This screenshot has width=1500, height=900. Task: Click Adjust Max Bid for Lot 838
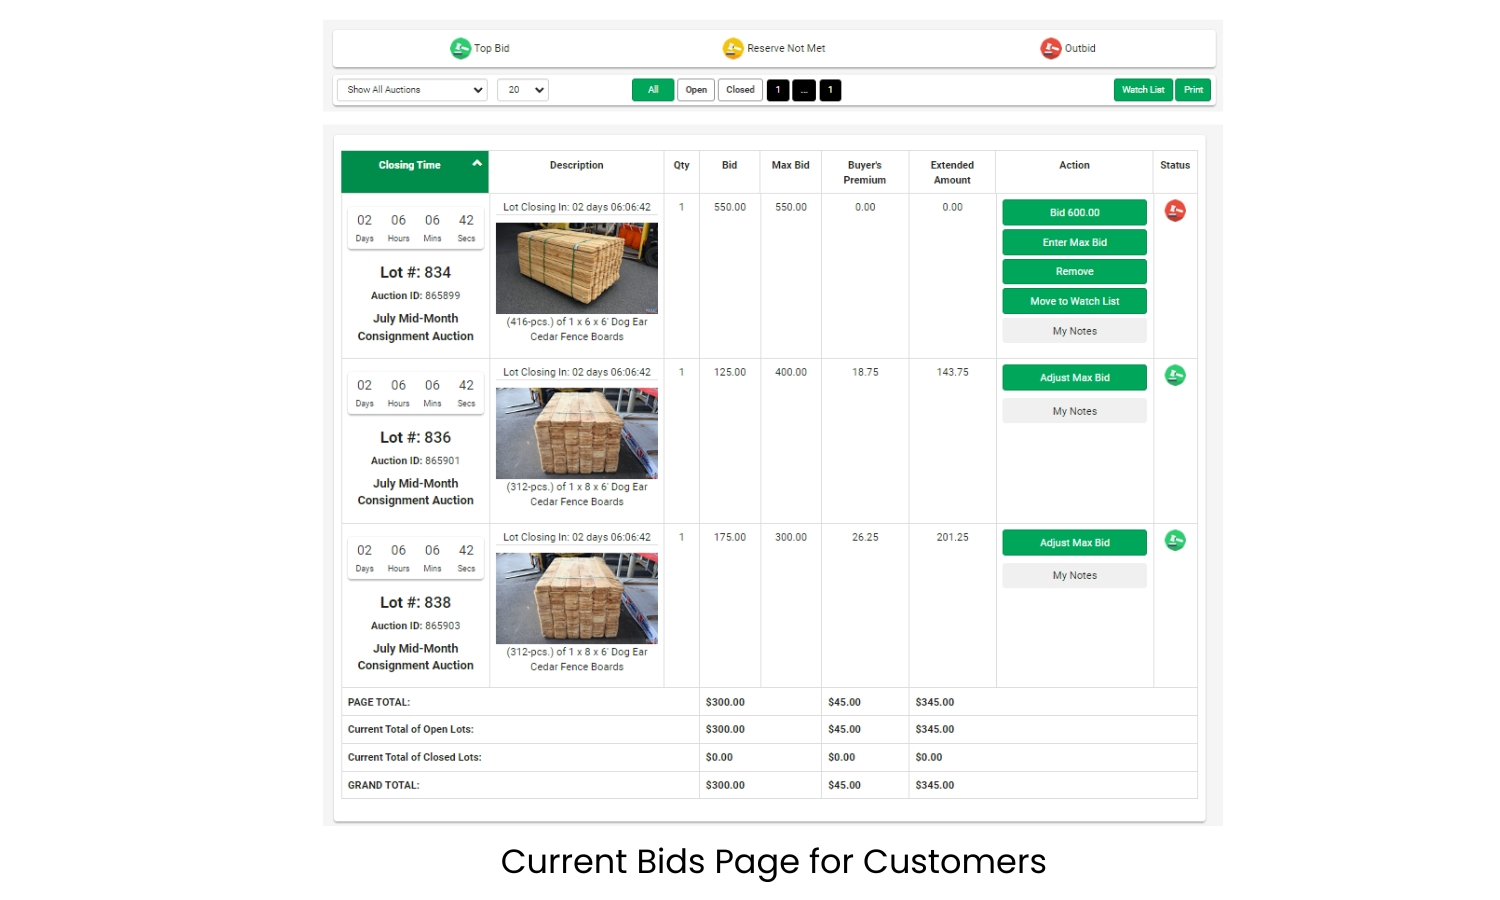coord(1075,543)
